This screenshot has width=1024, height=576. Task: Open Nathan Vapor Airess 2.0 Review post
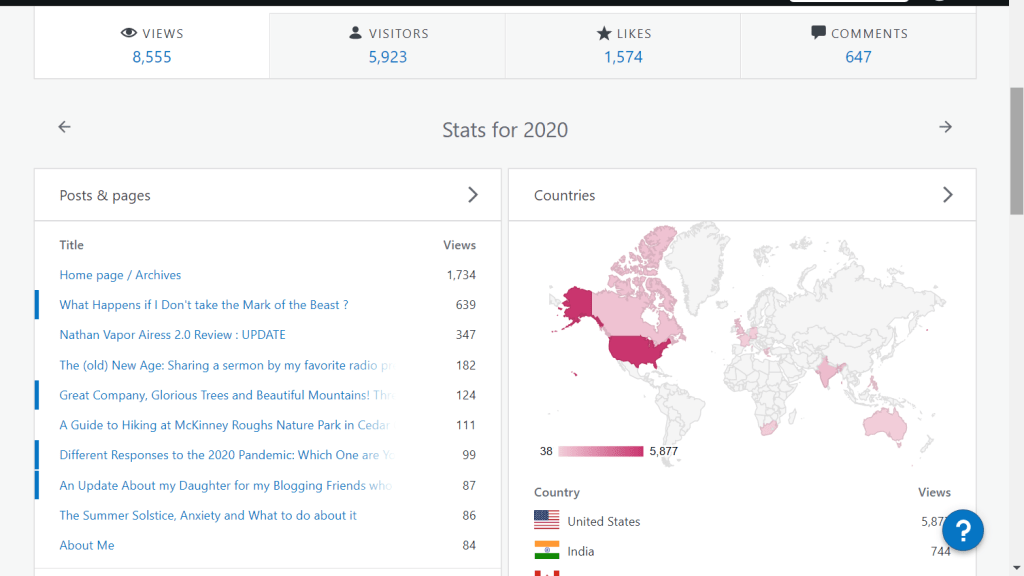click(172, 335)
